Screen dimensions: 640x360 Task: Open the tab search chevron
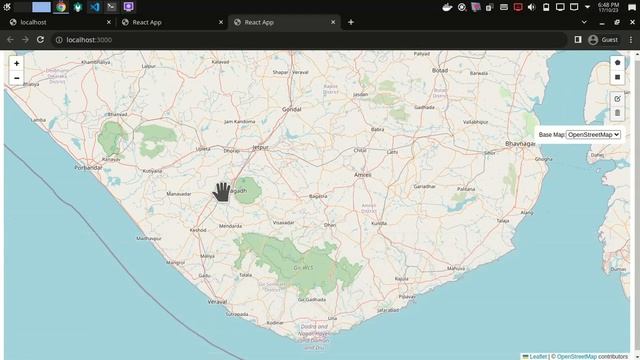pos(584,22)
